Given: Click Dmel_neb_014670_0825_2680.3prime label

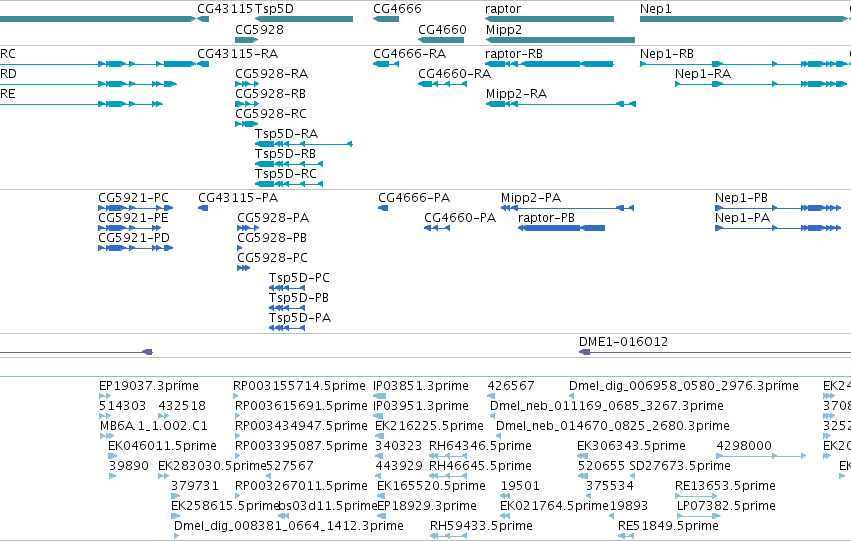Looking at the screenshot, I should [x=613, y=426].
